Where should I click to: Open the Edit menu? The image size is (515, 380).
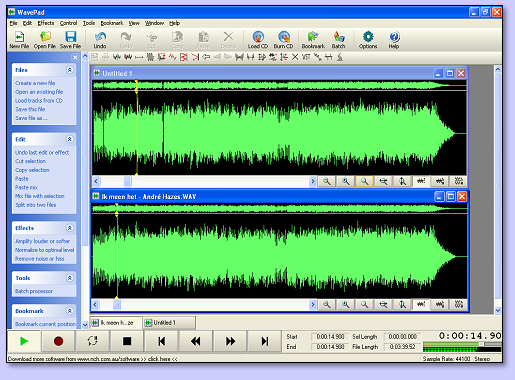tap(27, 23)
